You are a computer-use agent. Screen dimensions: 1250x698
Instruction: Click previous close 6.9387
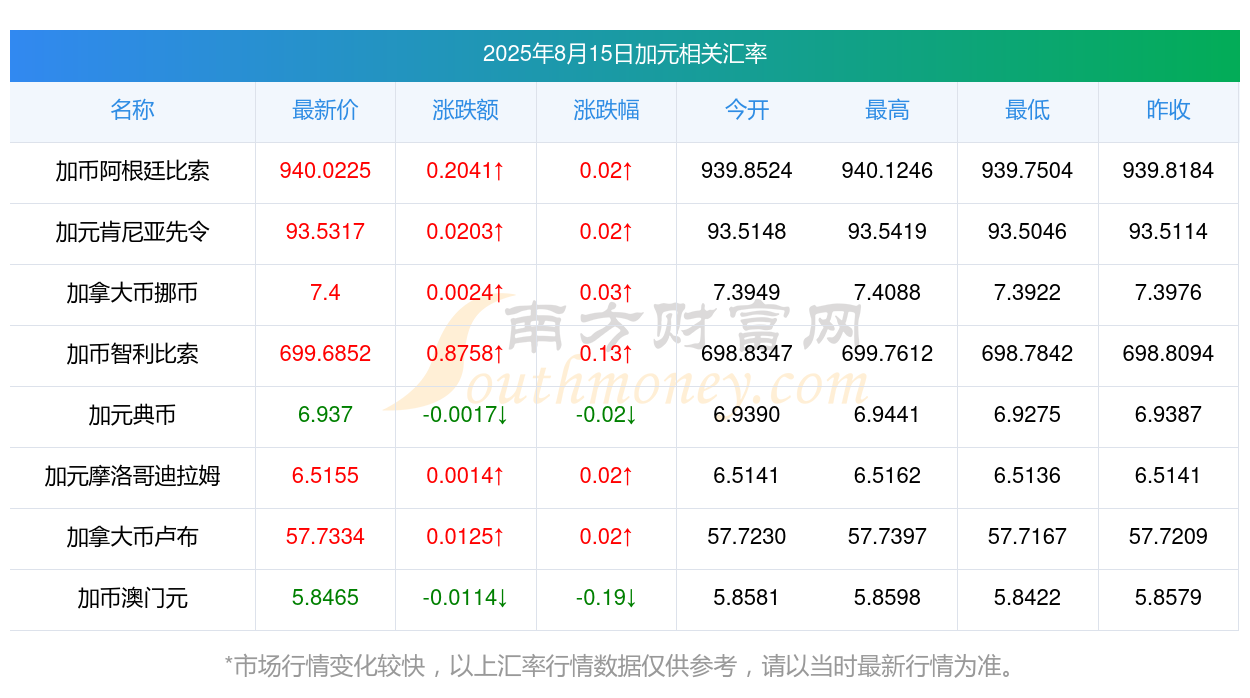[1168, 415]
